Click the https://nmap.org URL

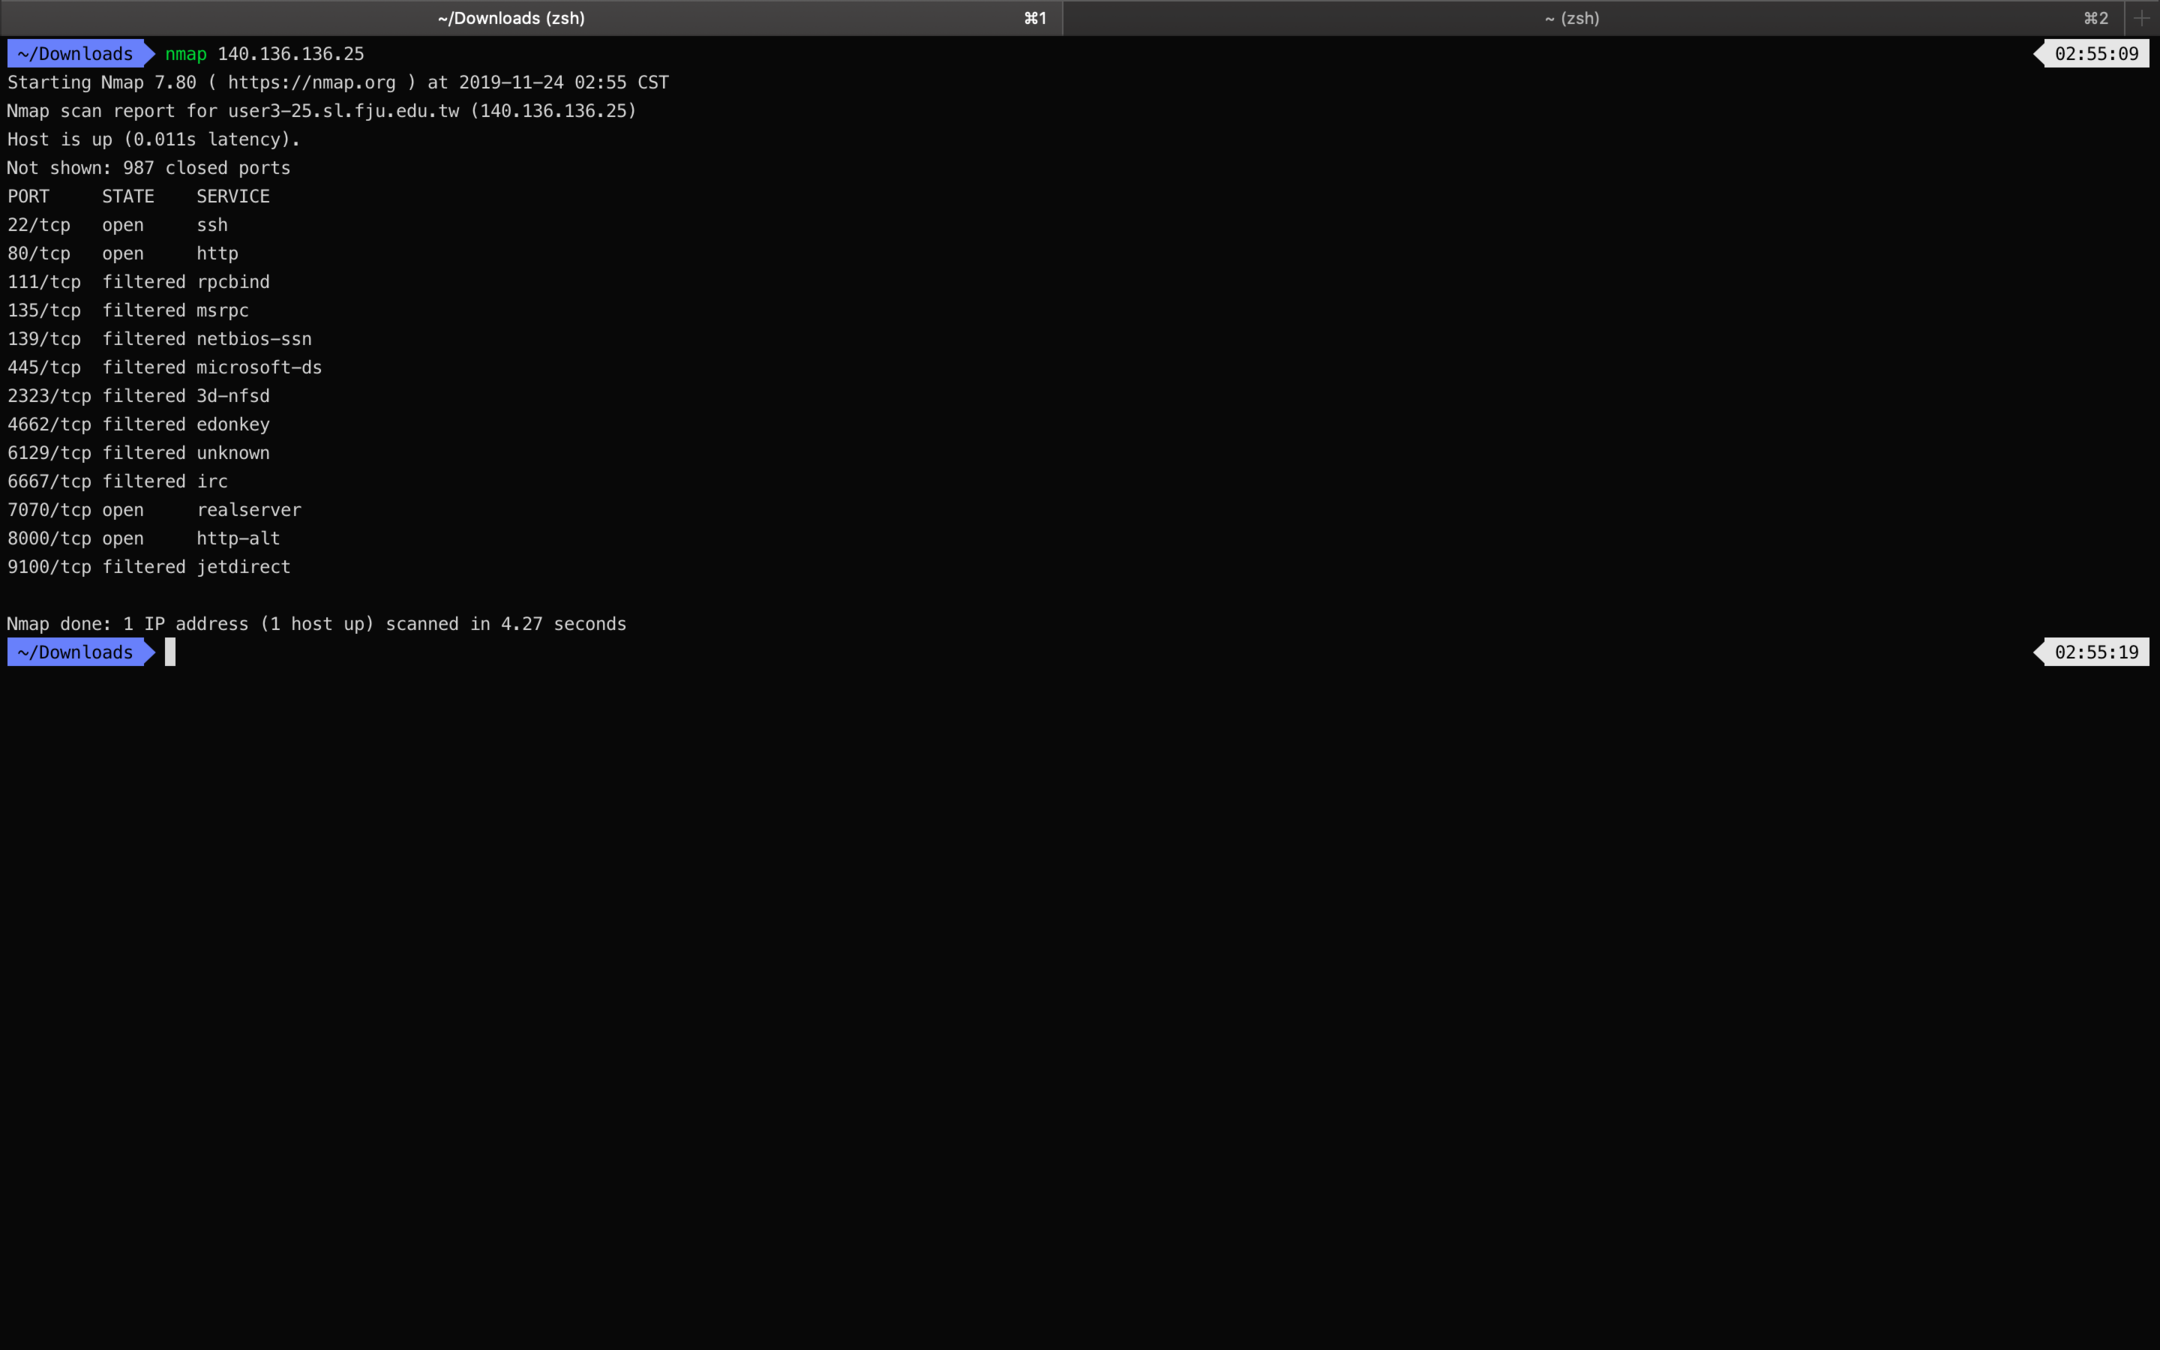click(311, 82)
